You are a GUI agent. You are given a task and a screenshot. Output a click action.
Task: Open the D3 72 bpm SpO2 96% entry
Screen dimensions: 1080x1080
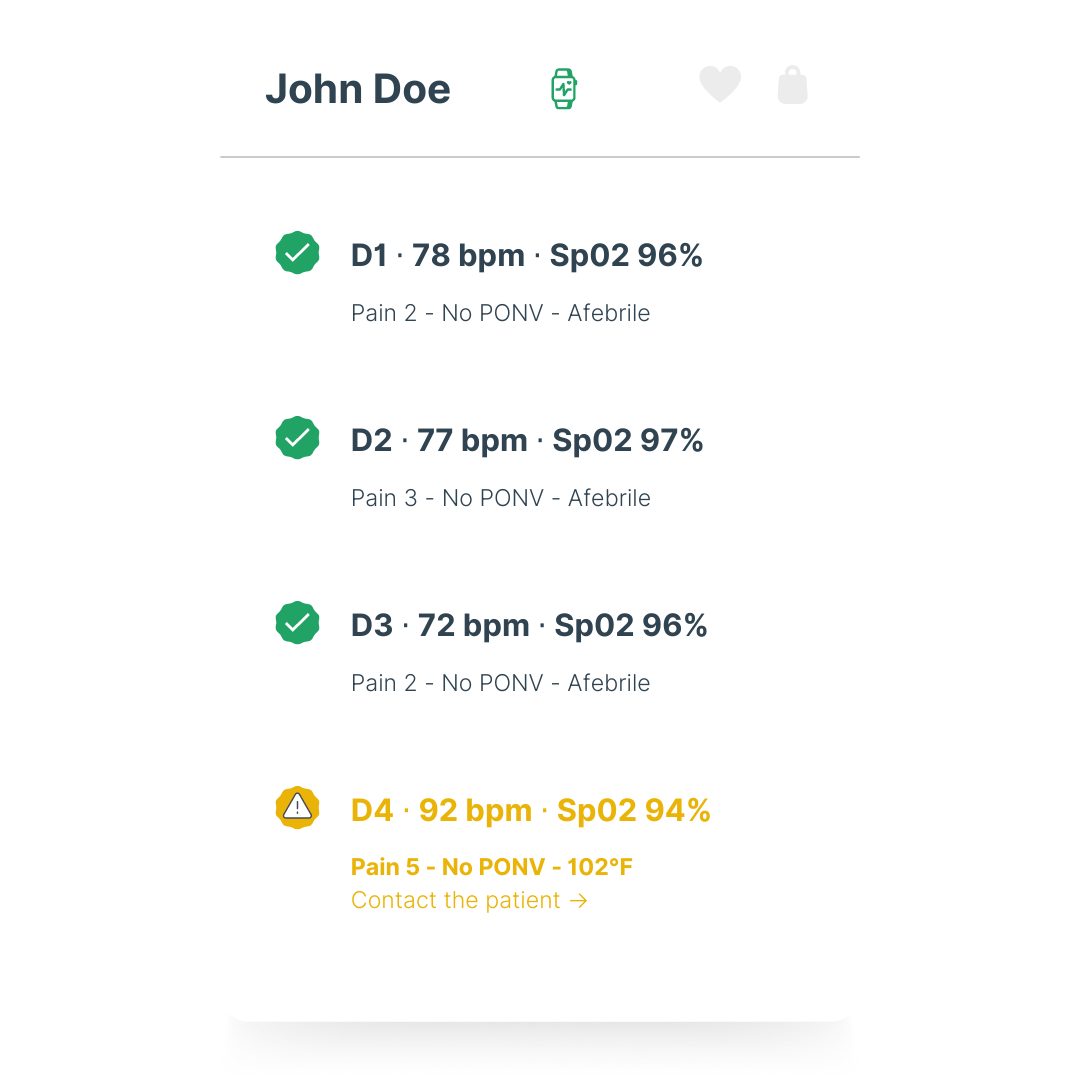(x=529, y=626)
